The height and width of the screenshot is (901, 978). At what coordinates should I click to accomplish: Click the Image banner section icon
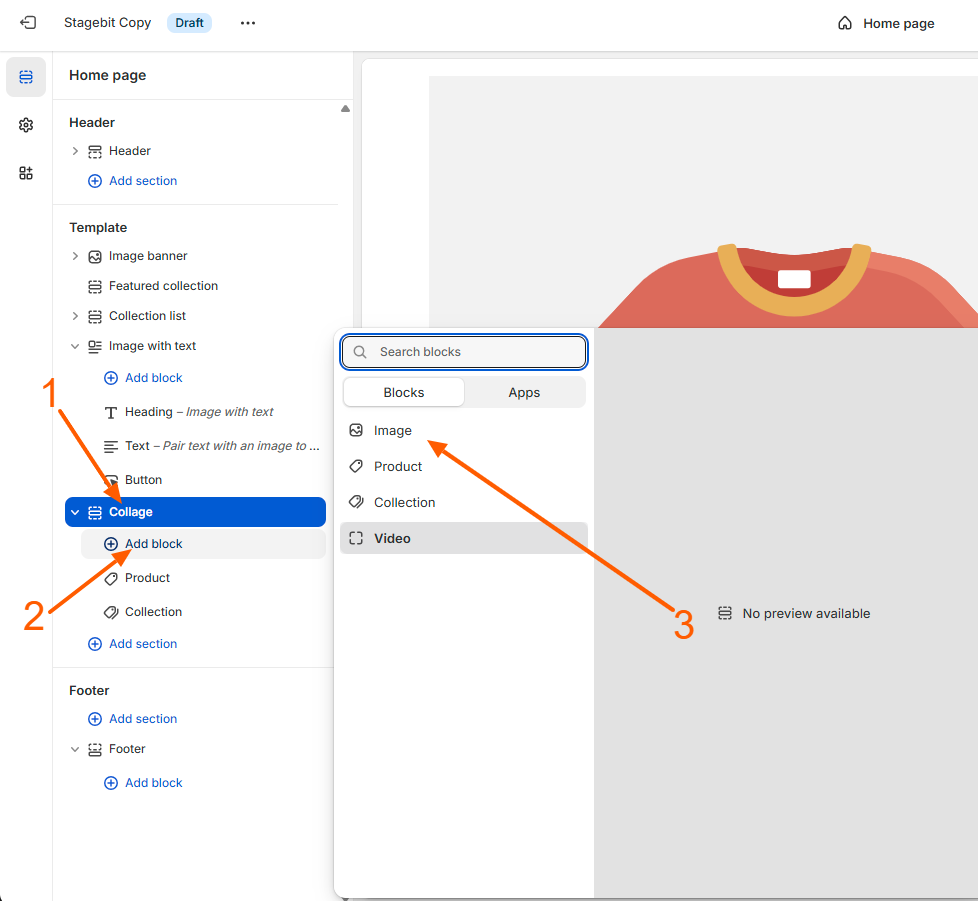click(95, 256)
